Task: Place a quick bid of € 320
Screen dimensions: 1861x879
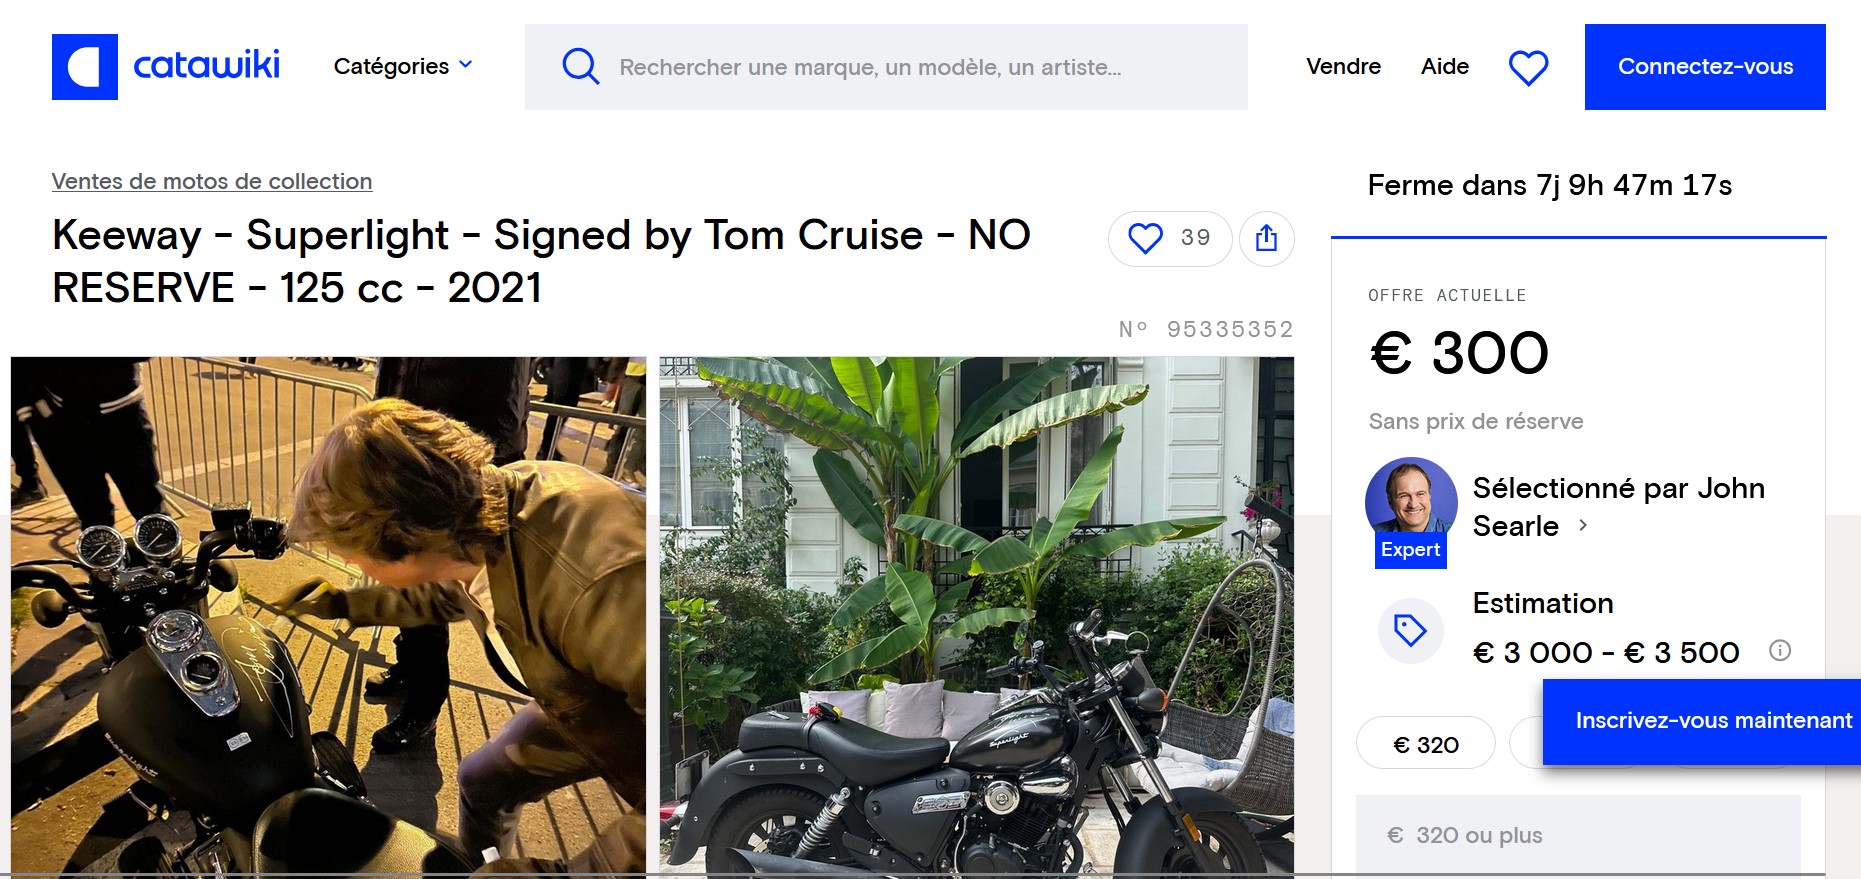Action: coord(1425,743)
